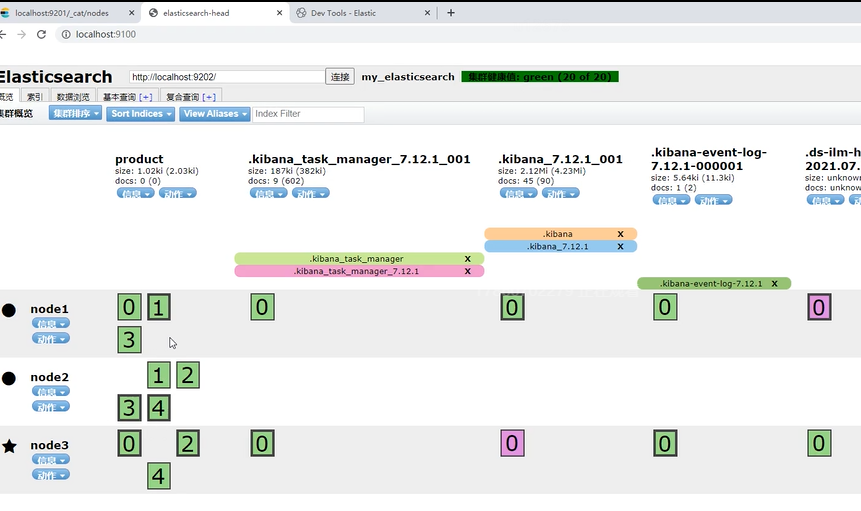Click the green cluster health status badge
The width and height of the screenshot is (861, 511).
tap(540, 77)
